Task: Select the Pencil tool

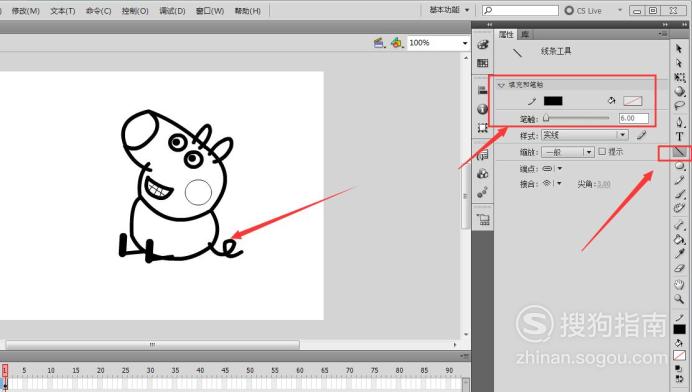Action: [x=679, y=180]
